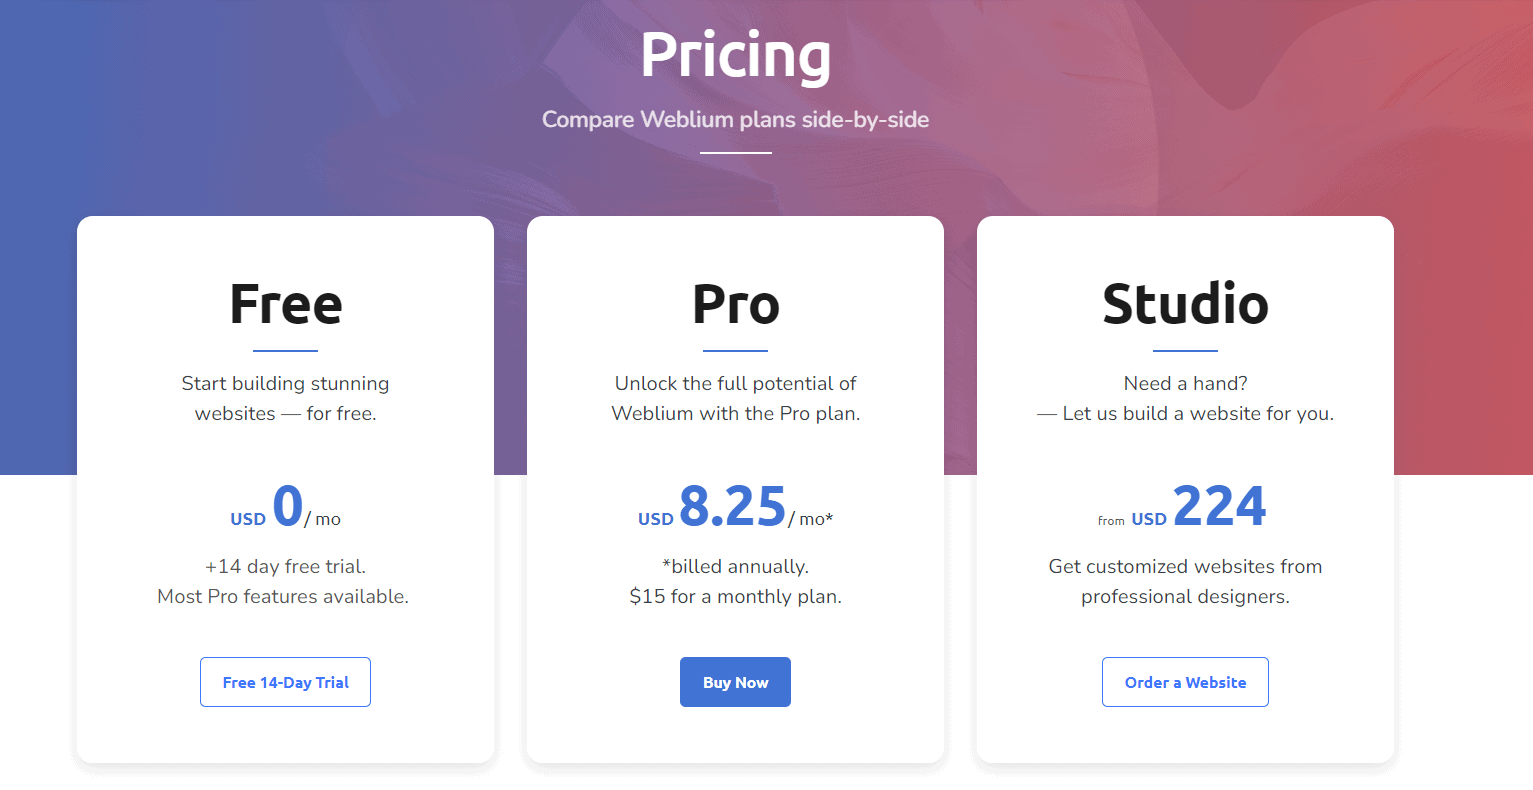Click 'Get customized websites from professional designers' text
The width and height of the screenshot is (1533, 790).
coord(1185,581)
